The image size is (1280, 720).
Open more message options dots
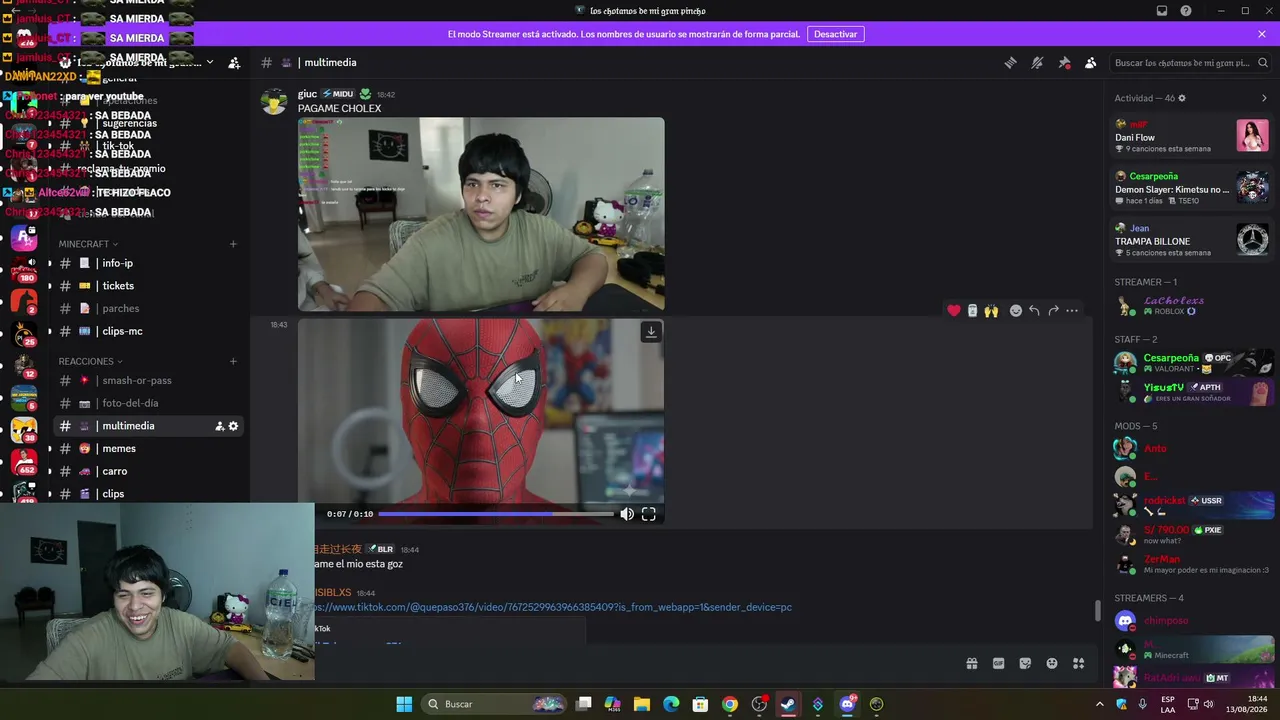tap(1072, 311)
